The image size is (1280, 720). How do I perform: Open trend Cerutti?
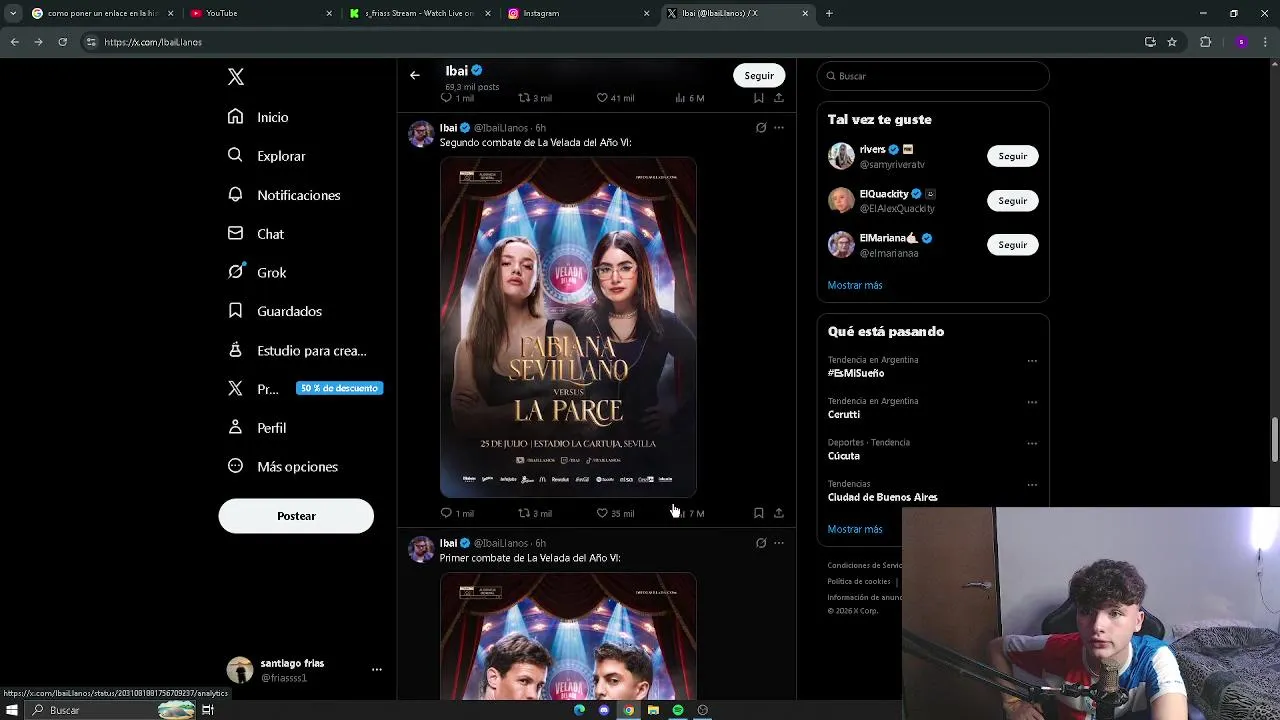tap(844, 414)
